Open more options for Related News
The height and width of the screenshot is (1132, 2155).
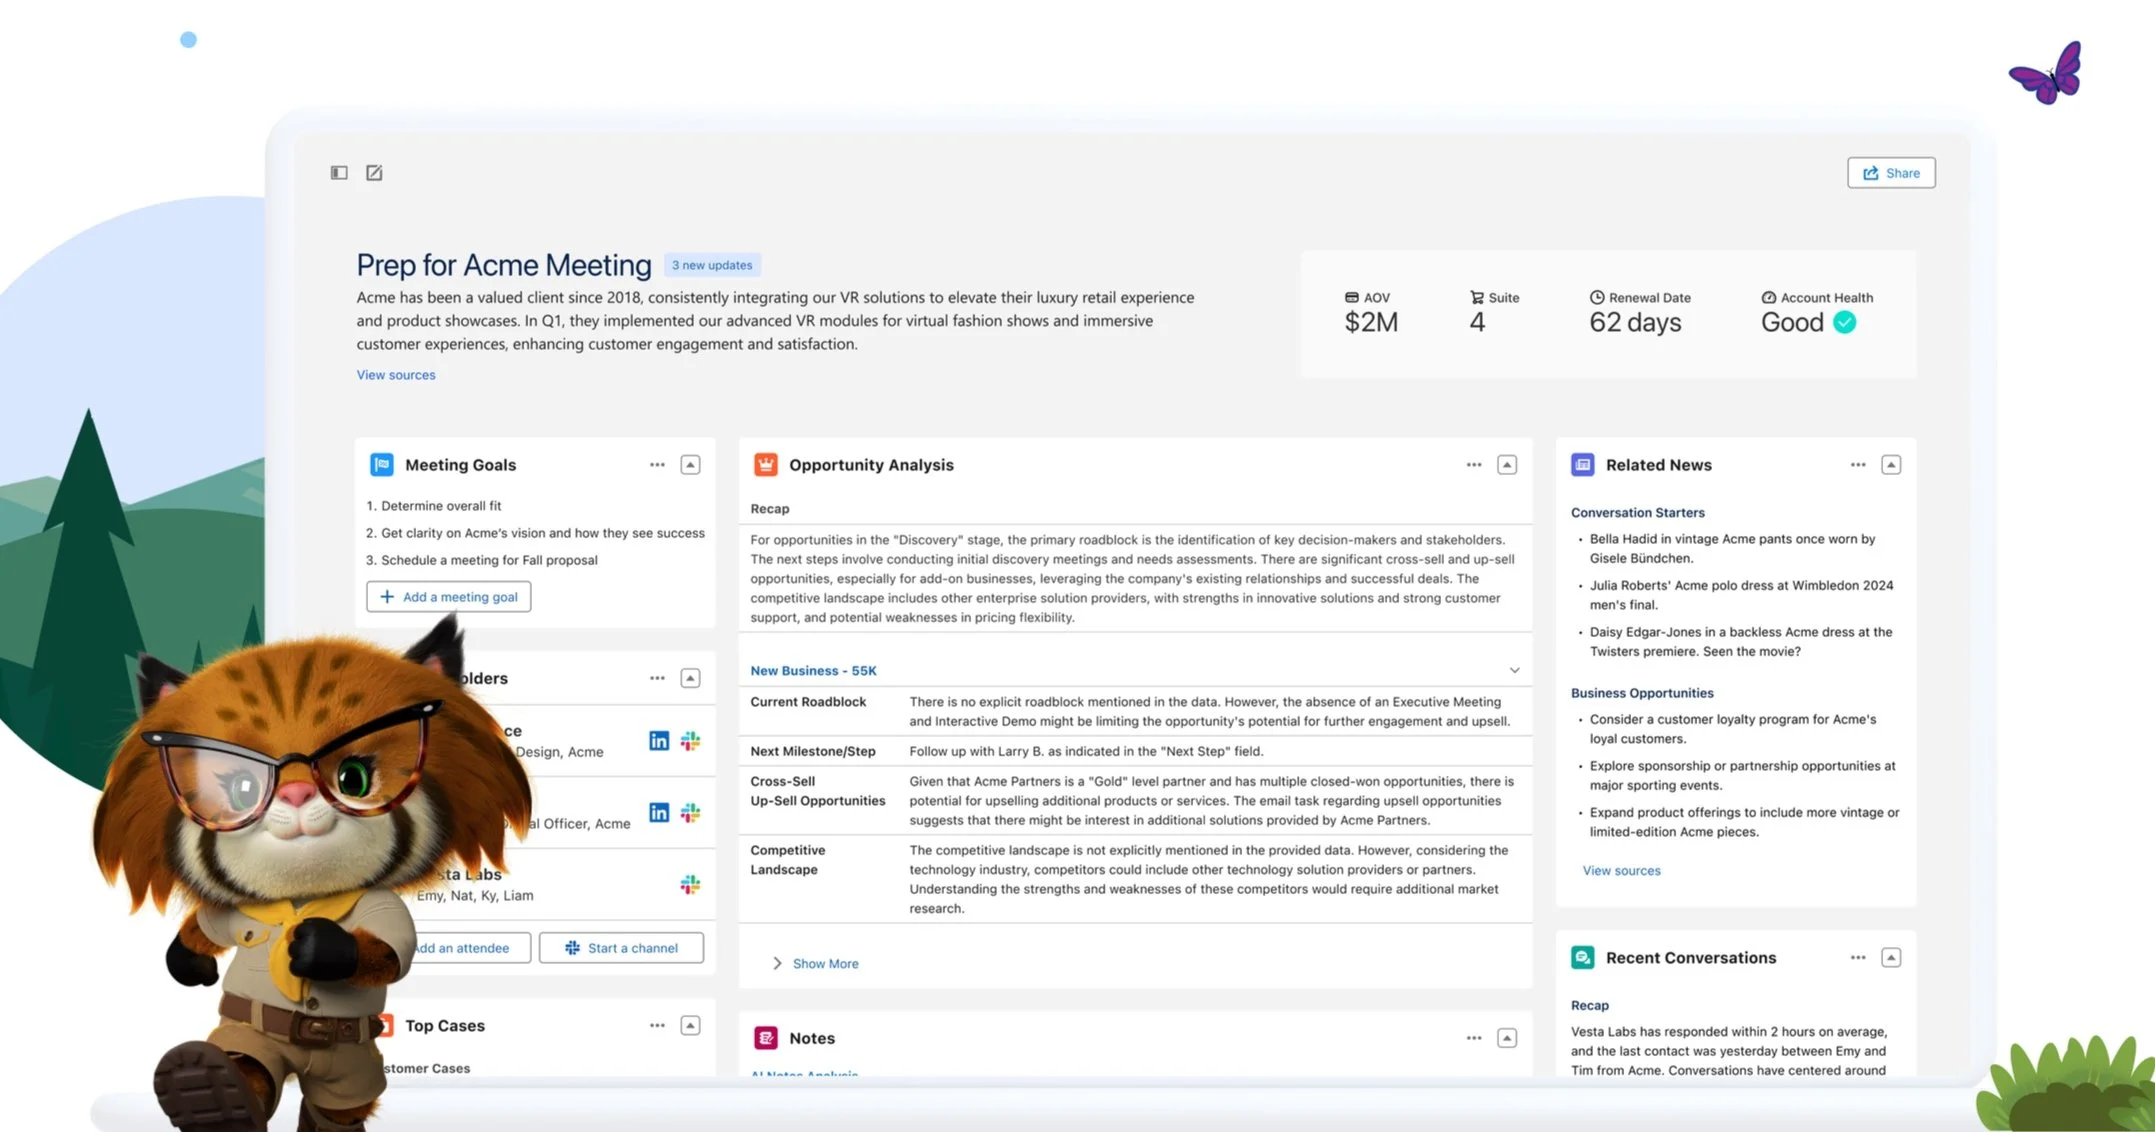tap(1857, 465)
